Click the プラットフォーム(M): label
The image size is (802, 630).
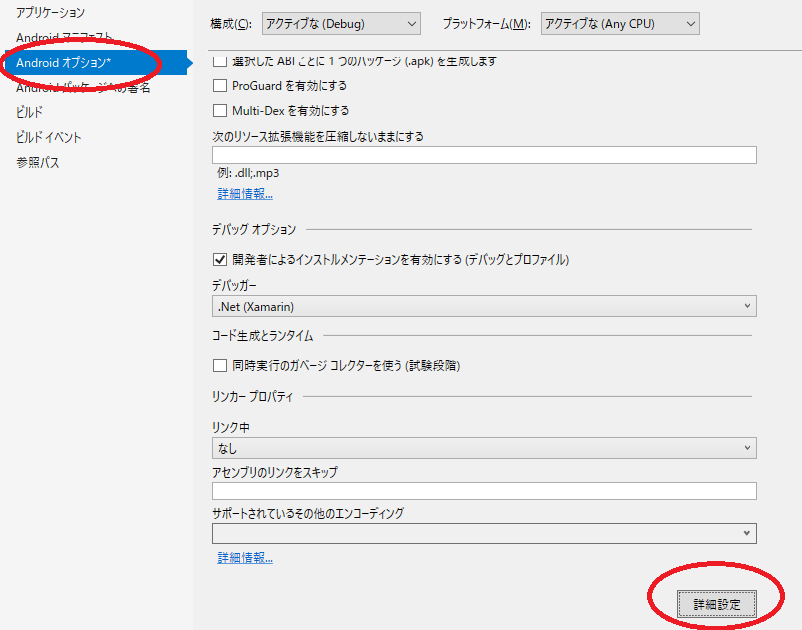[x=486, y=24]
